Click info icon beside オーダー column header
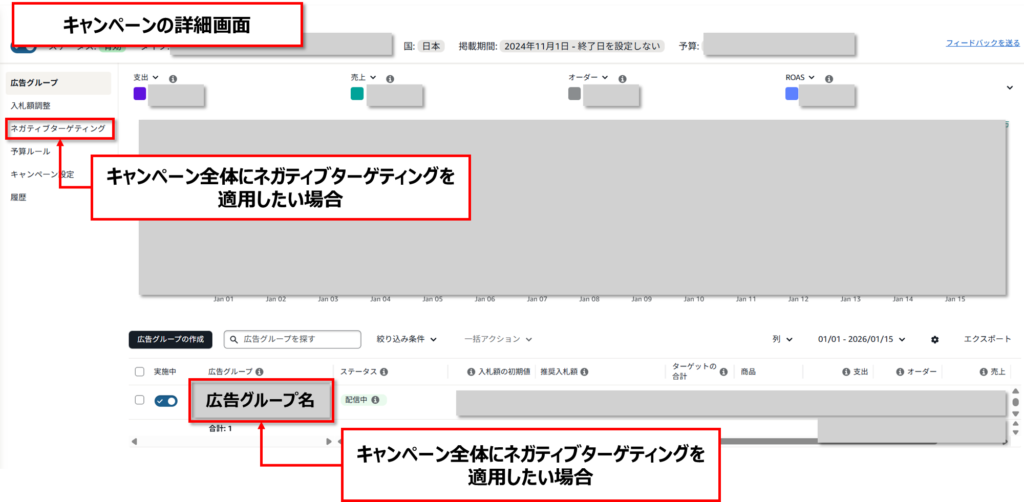 click(899, 371)
